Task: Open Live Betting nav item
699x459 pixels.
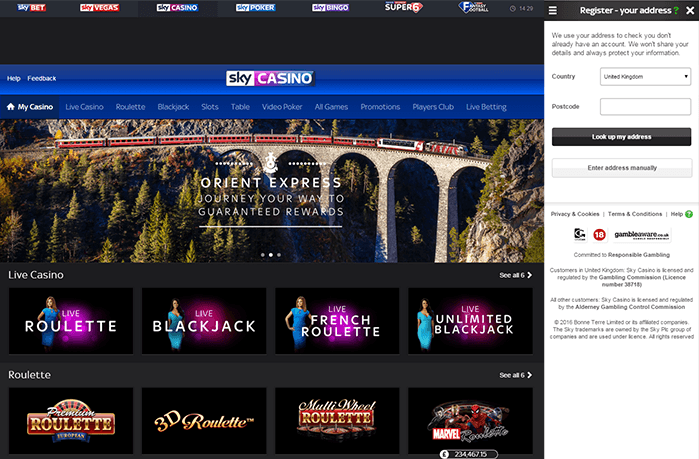Action: (x=486, y=107)
